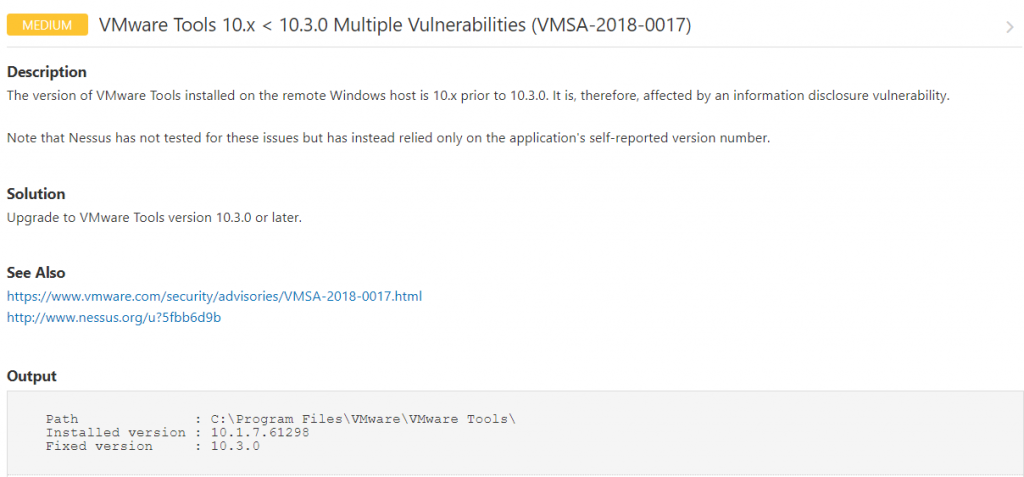
Task: Click the installed version value 10.1.7.61298
Action: pyautogui.click(x=260, y=433)
